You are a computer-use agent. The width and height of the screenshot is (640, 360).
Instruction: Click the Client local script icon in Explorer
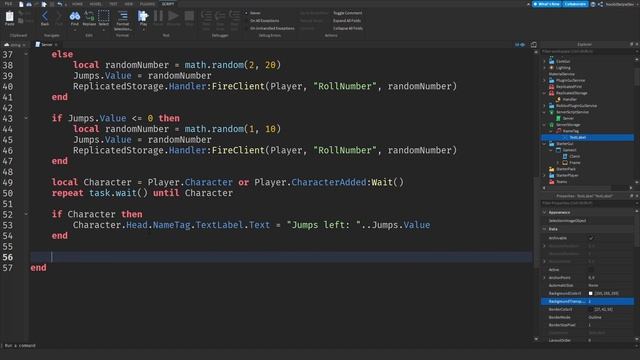coord(565,156)
